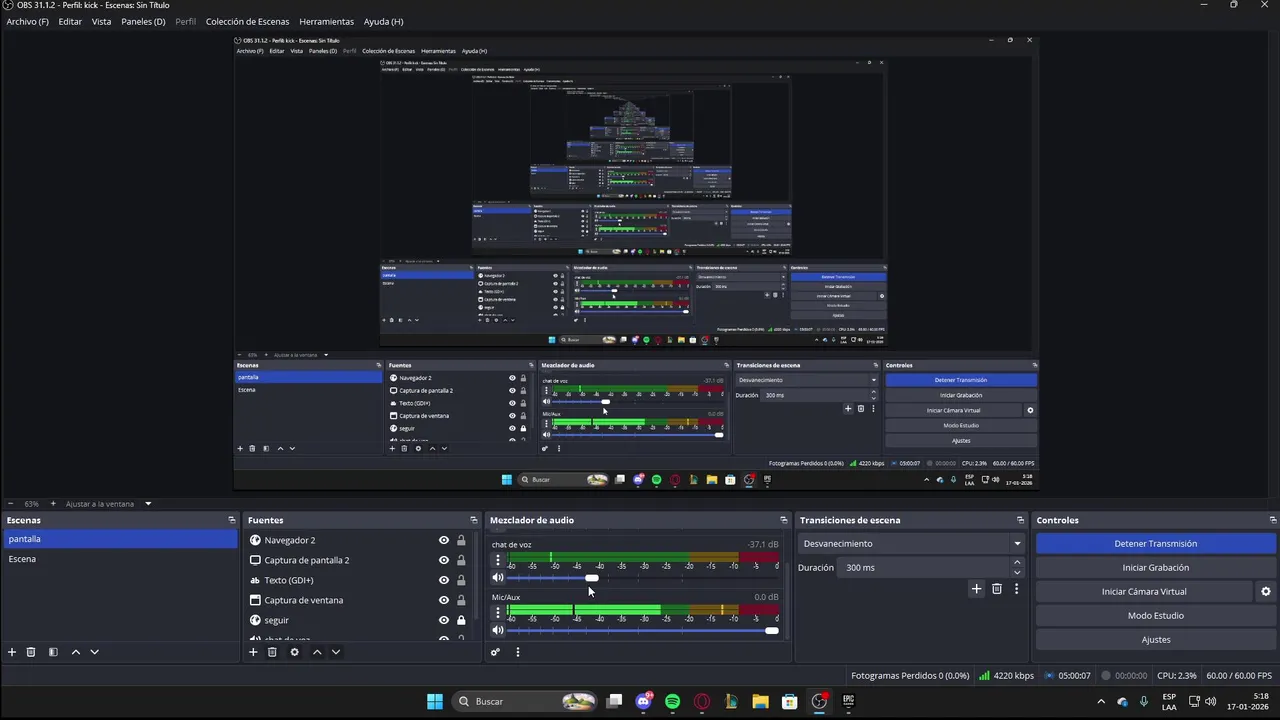Viewport: 1280px width, 720px height.
Task: Open Ayuda (H) menu
Action: [x=383, y=21]
